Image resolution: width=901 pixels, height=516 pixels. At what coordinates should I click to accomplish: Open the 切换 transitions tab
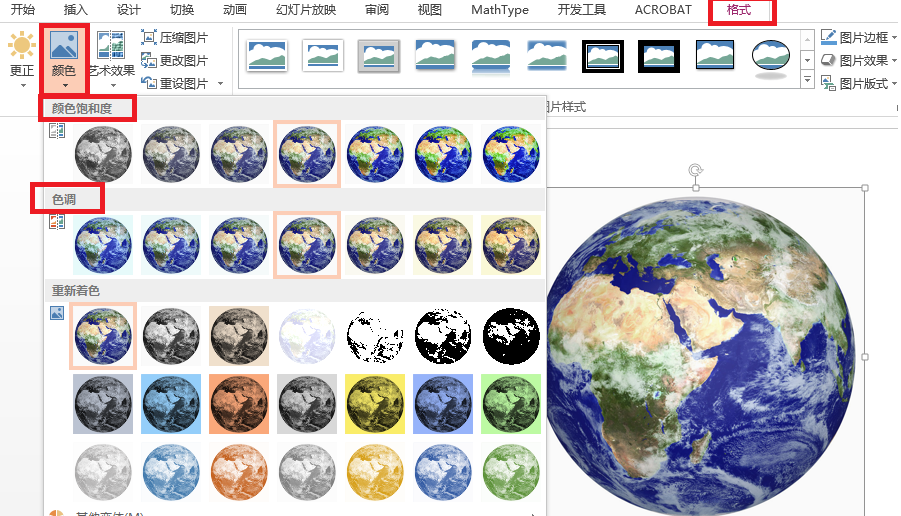pos(182,10)
